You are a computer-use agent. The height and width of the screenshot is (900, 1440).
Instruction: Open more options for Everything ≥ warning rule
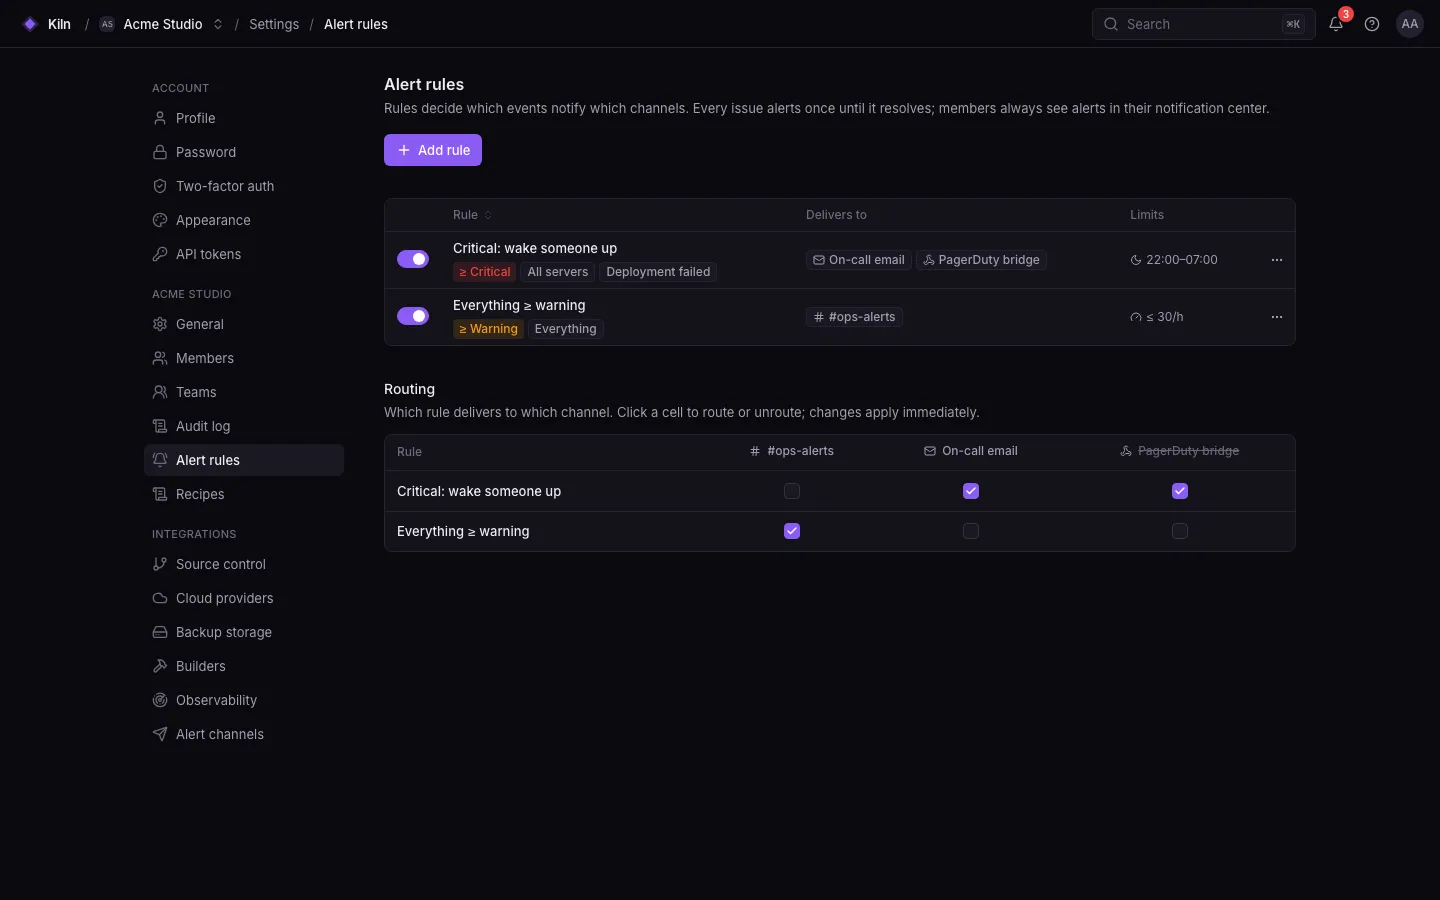point(1277,317)
